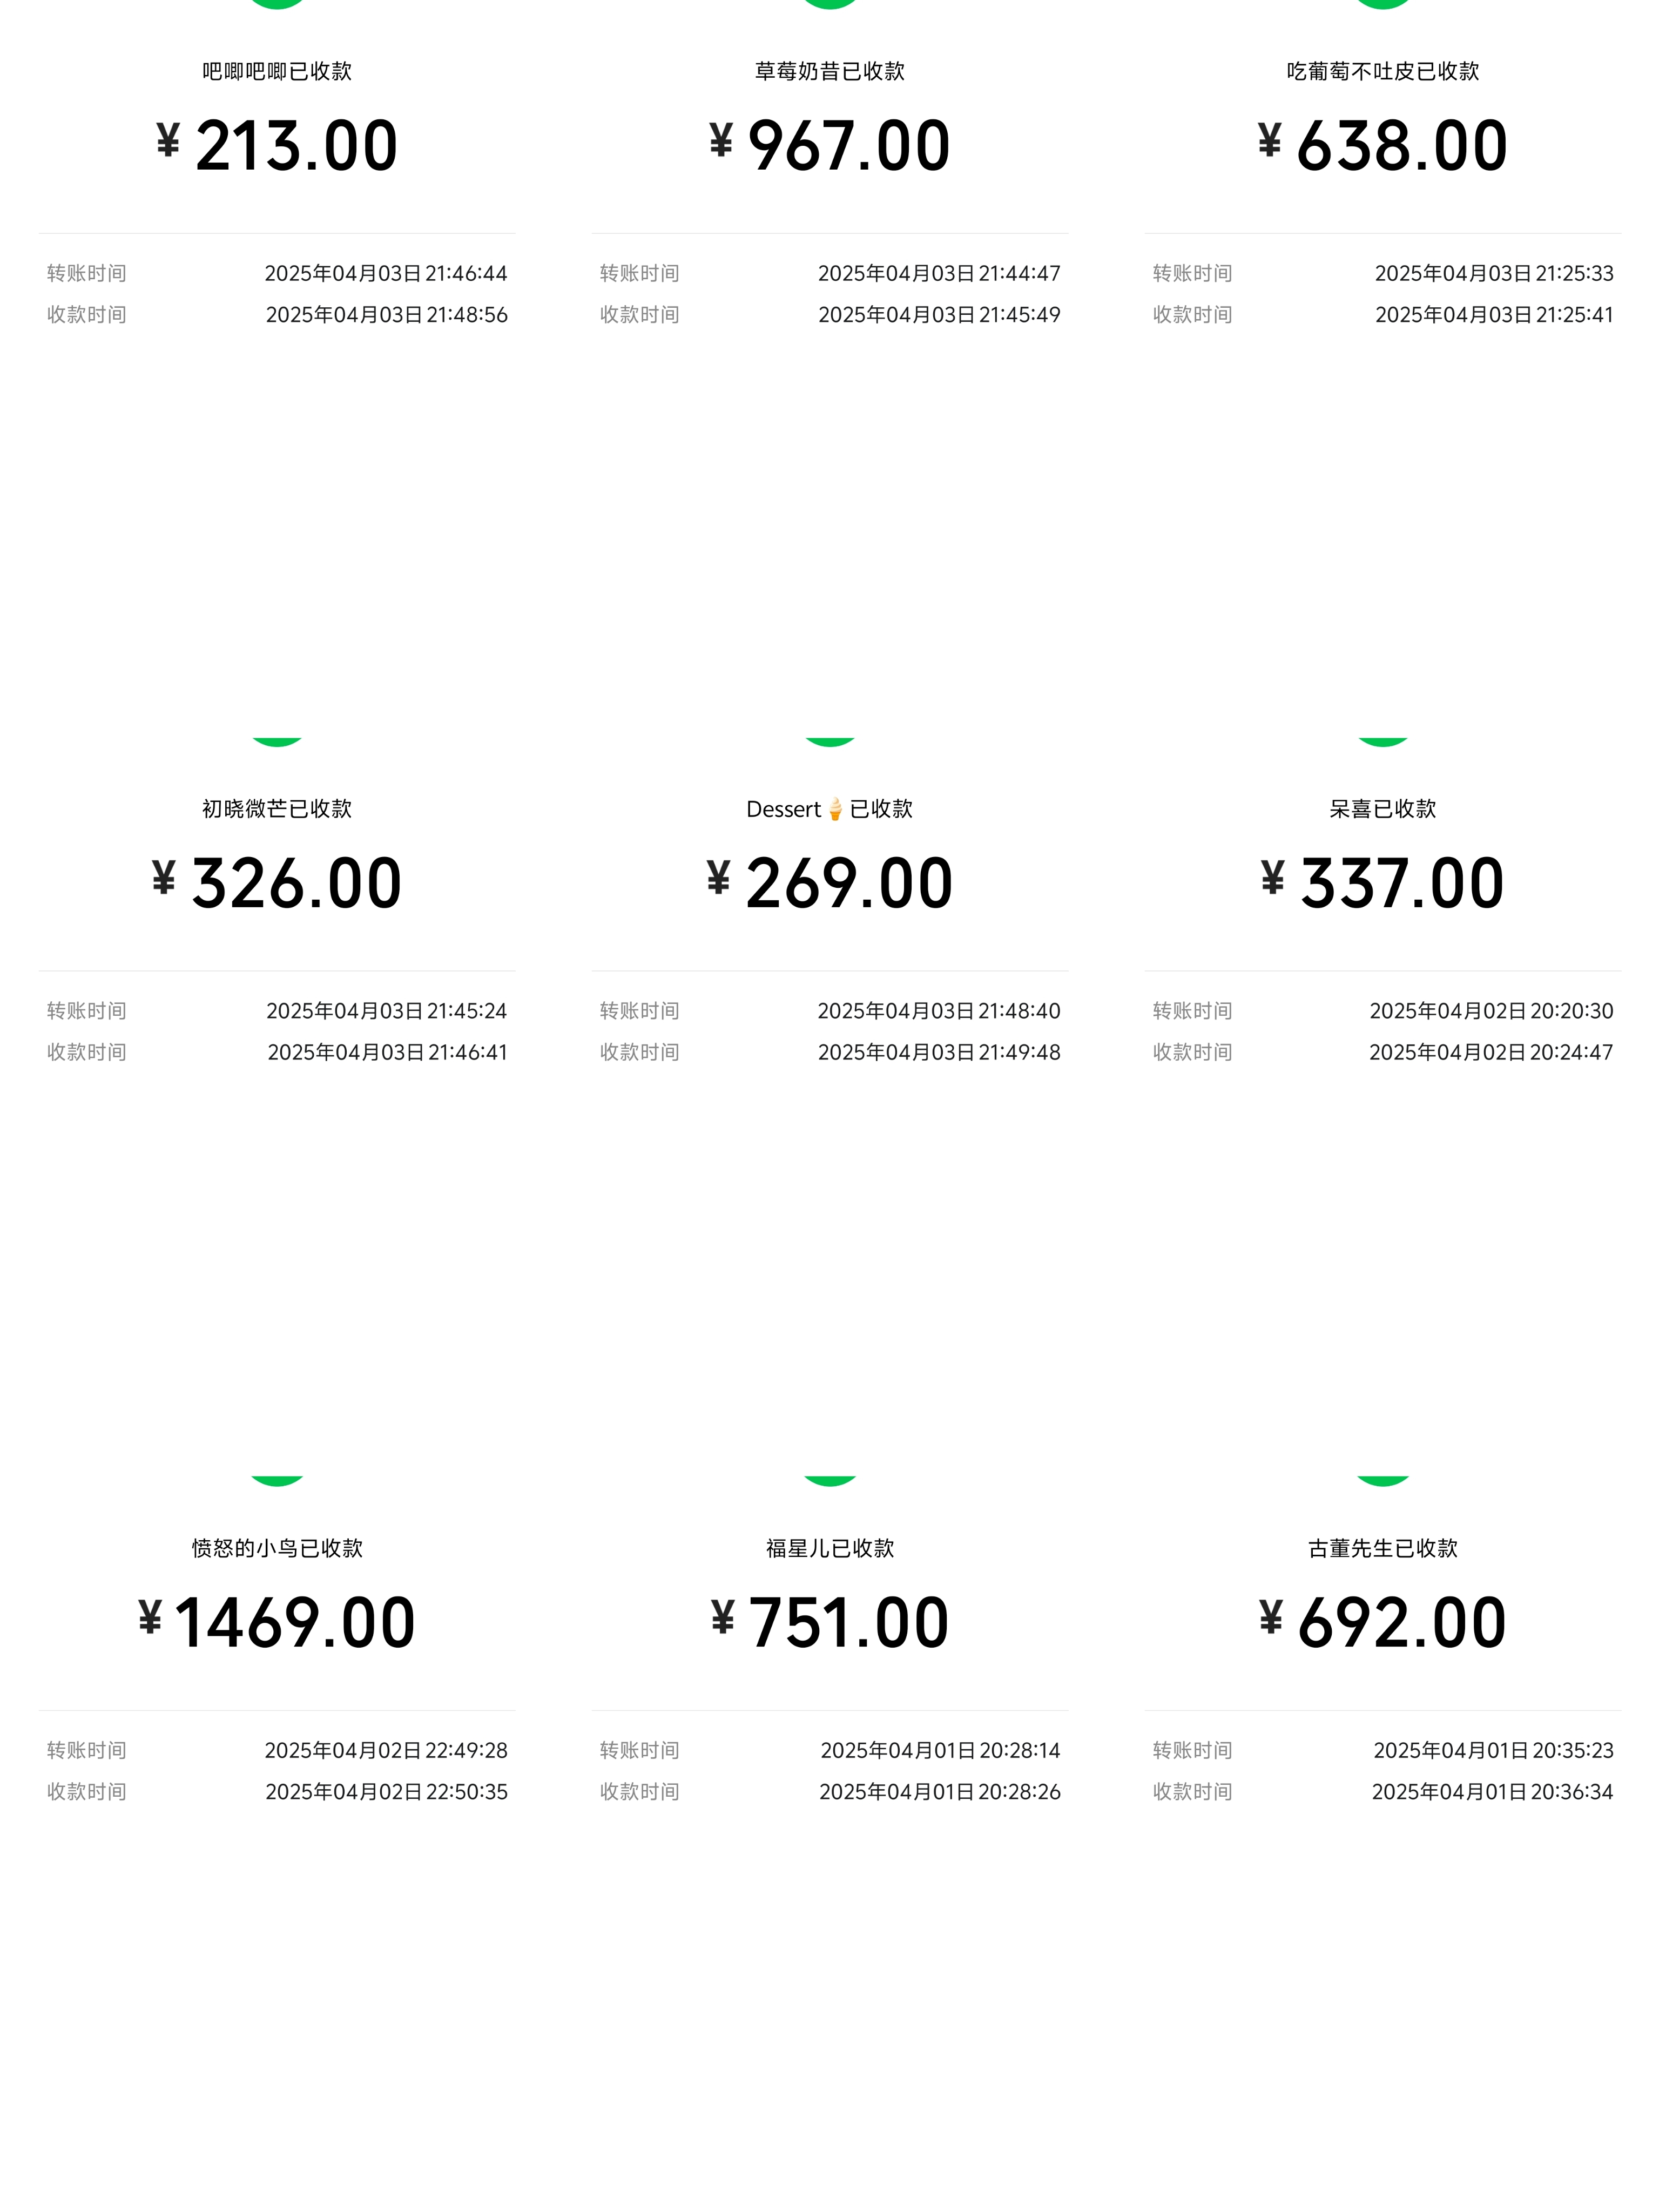Click the green checkmark icon above 初晓微芒已收款
The image size is (1659, 2212).
[277, 741]
